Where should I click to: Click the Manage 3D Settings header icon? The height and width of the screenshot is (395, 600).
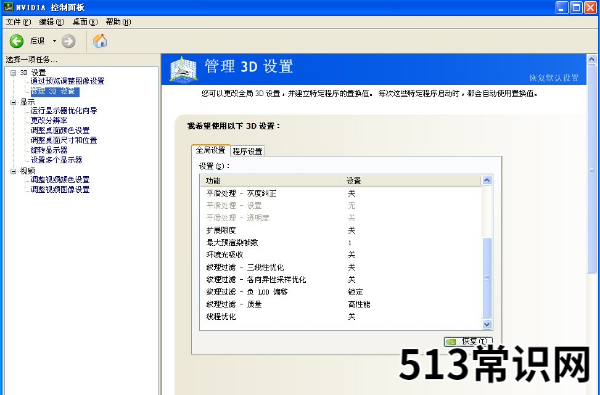(x=183, y=69)
